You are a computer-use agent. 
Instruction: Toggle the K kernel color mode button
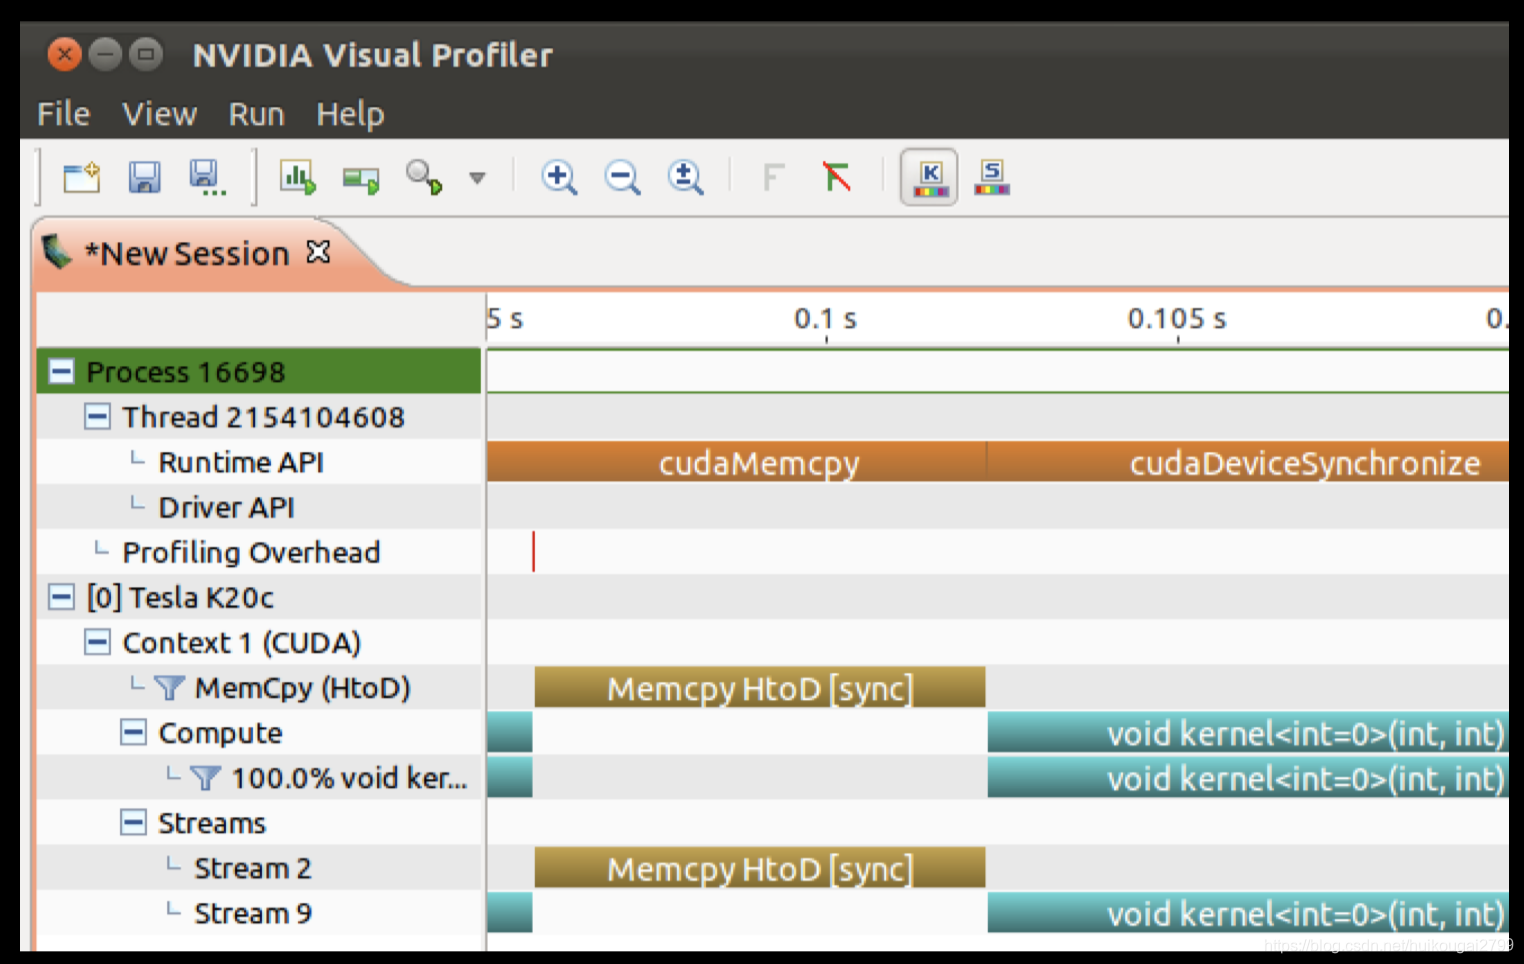(x=929, y=178)
